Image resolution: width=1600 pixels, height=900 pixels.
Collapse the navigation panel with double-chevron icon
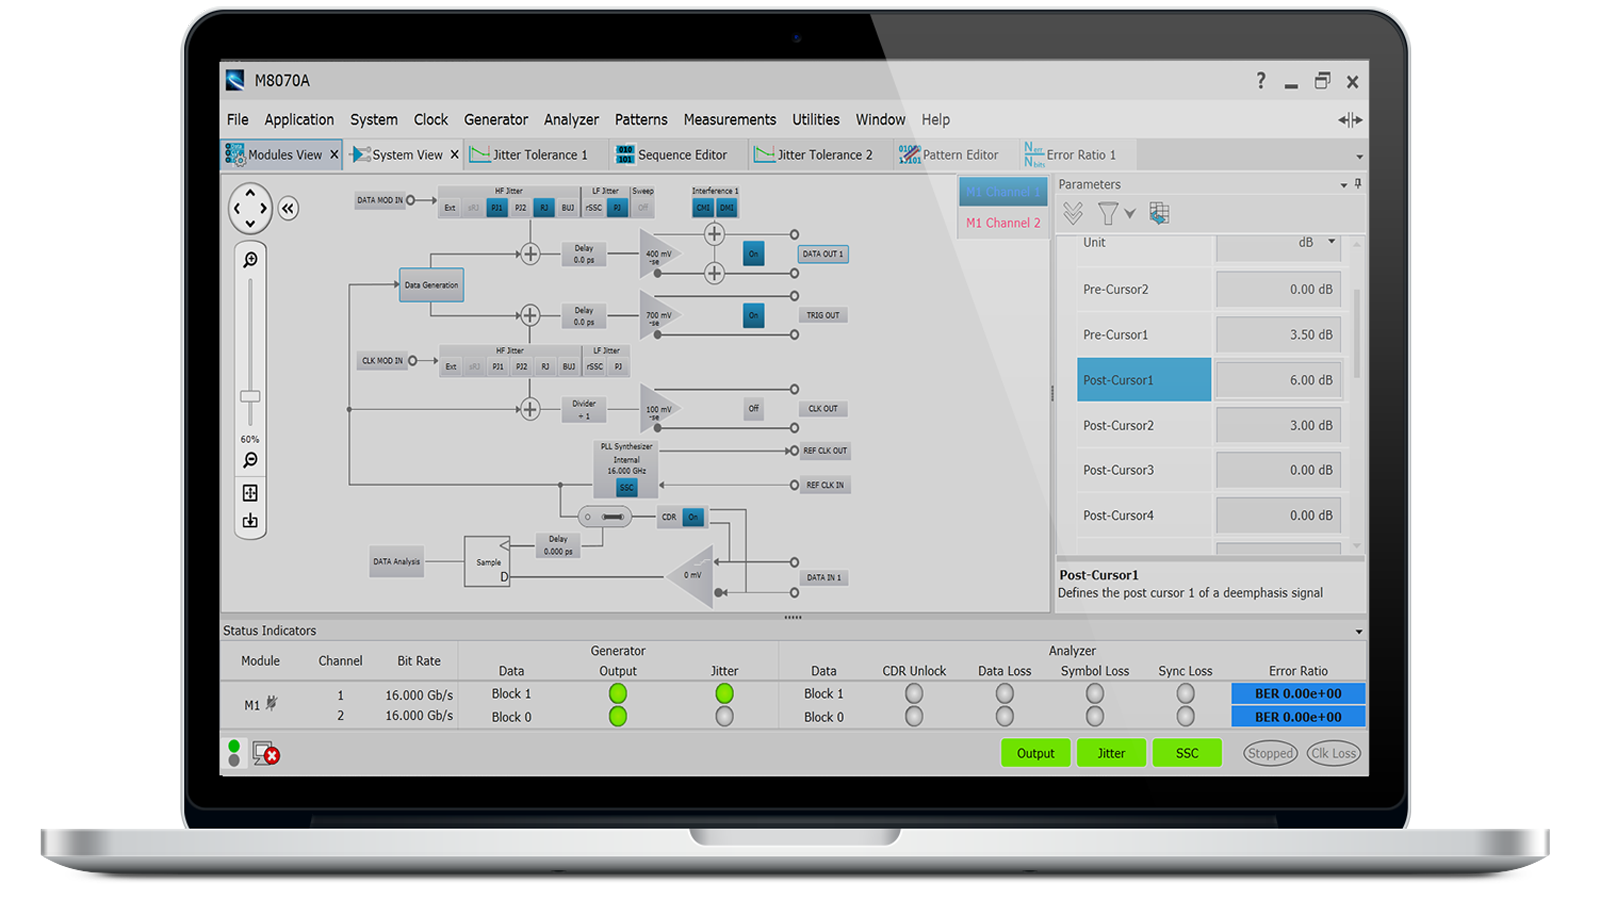288,208
